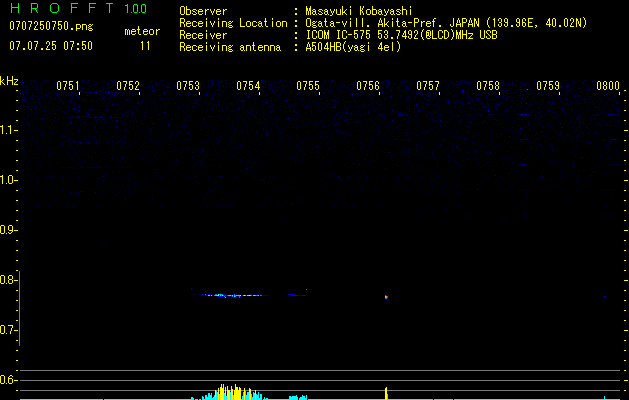Click the long meteor echo near 0754
This screenshot has width=629, height=400.
(x=235, y=295)
